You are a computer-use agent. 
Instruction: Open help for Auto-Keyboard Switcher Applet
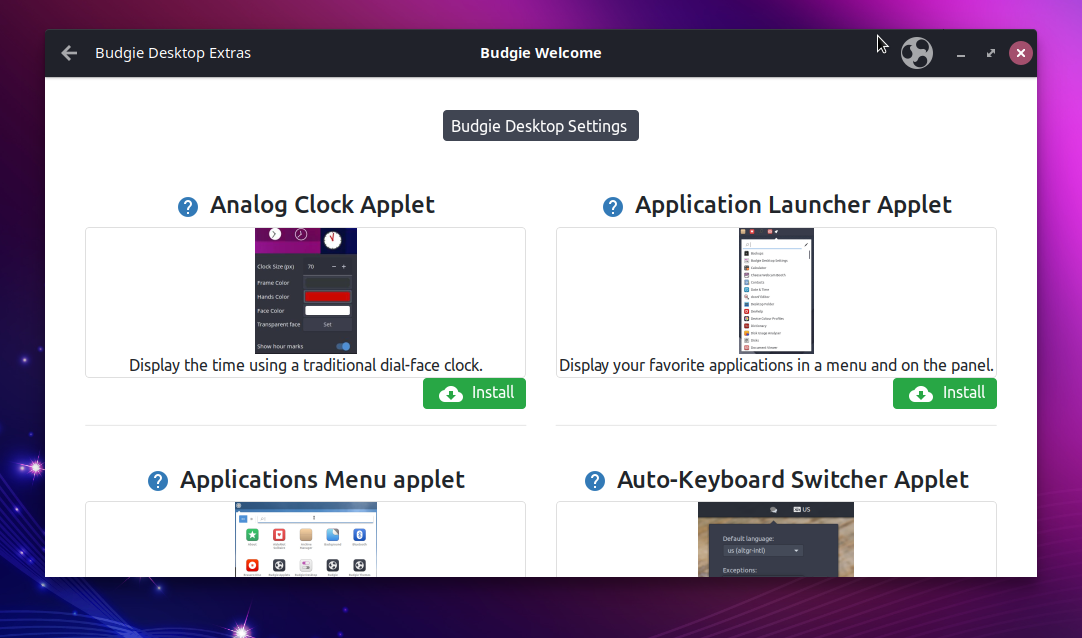(595, 481)
